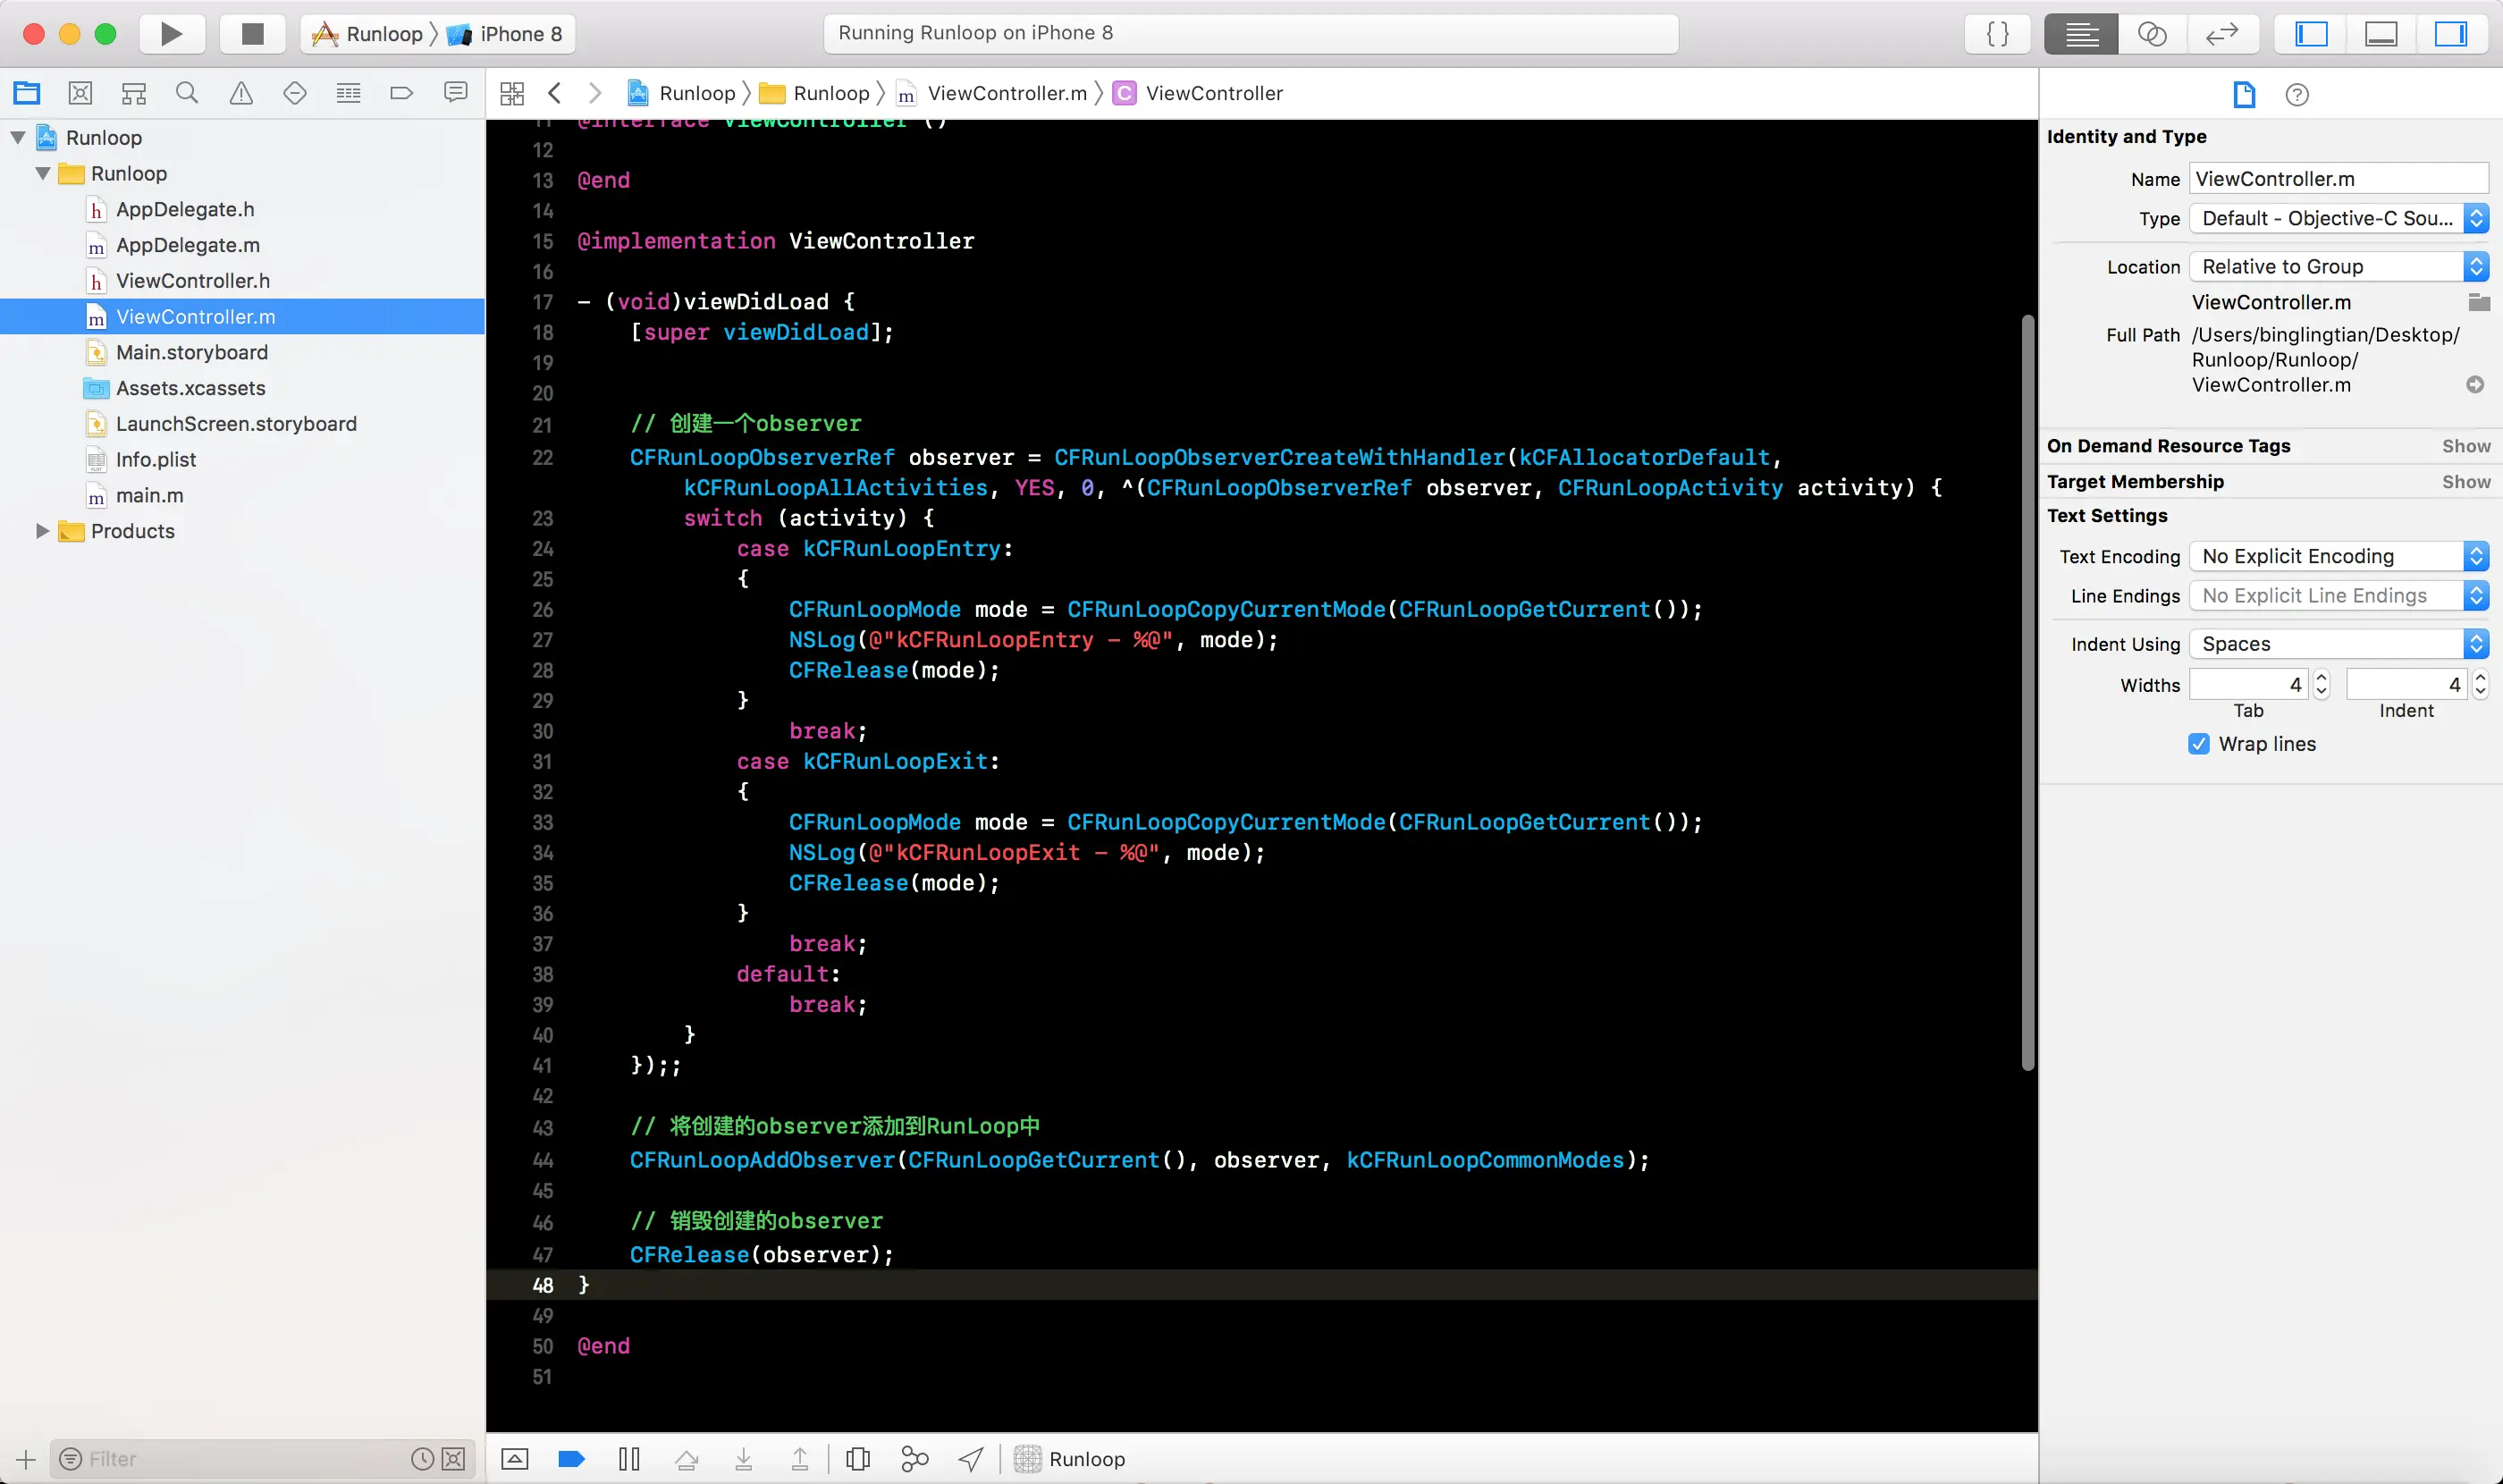This screenshot has width=2503, height=1484.
Task: Click the Debug View Hierarchy icon
Action: [858, 1459]
